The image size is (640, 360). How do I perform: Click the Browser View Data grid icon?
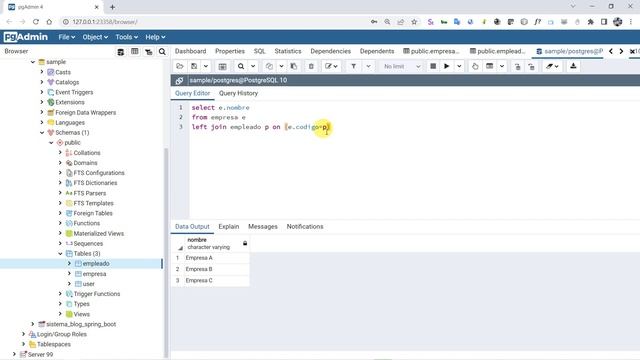[x=135, y=51]
